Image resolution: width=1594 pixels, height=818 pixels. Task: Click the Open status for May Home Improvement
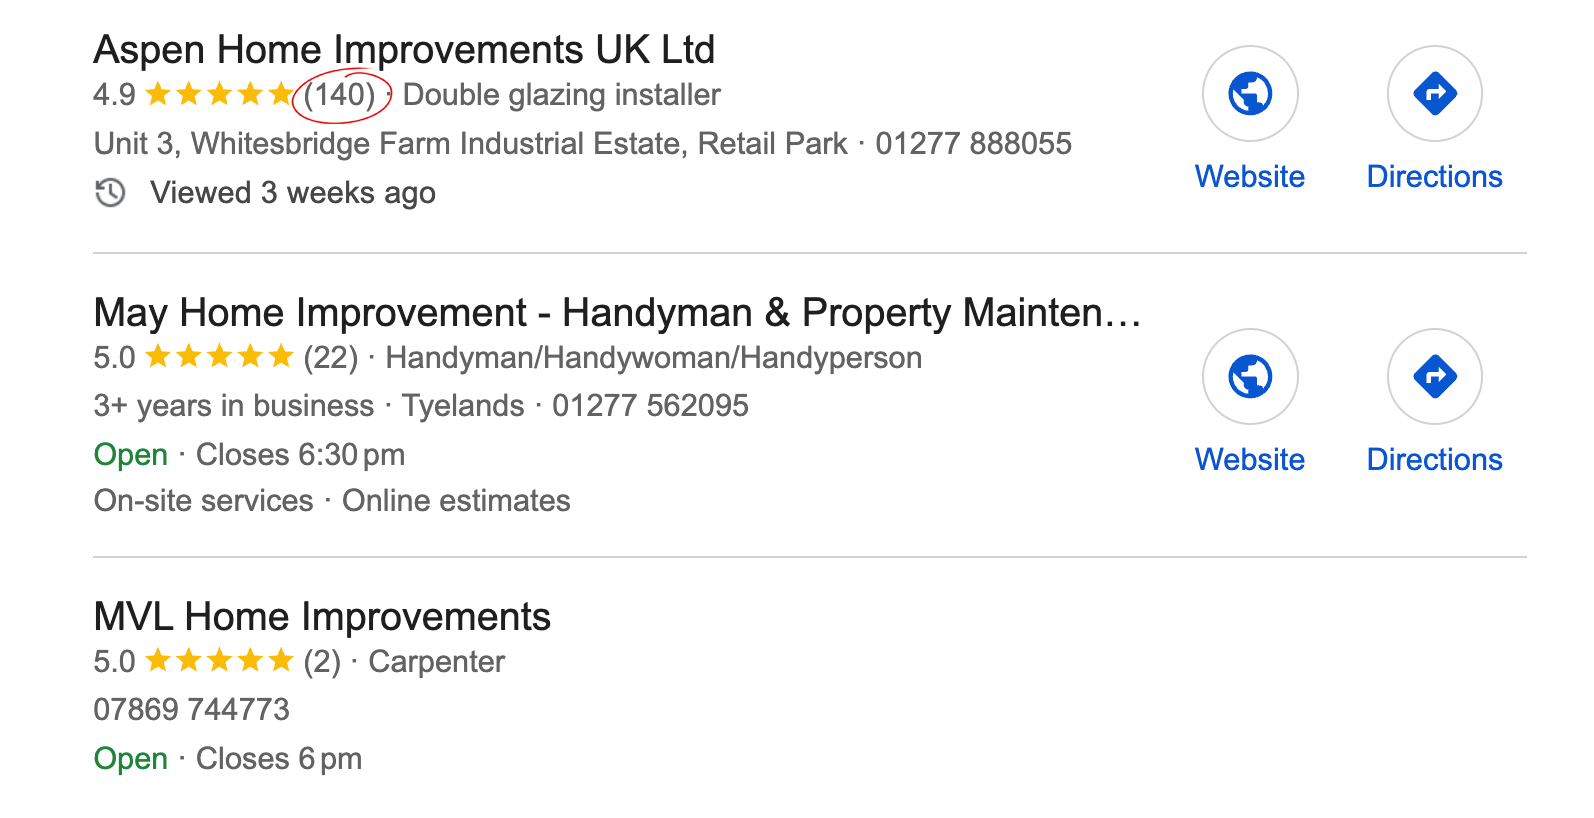[x=130, y=454]
